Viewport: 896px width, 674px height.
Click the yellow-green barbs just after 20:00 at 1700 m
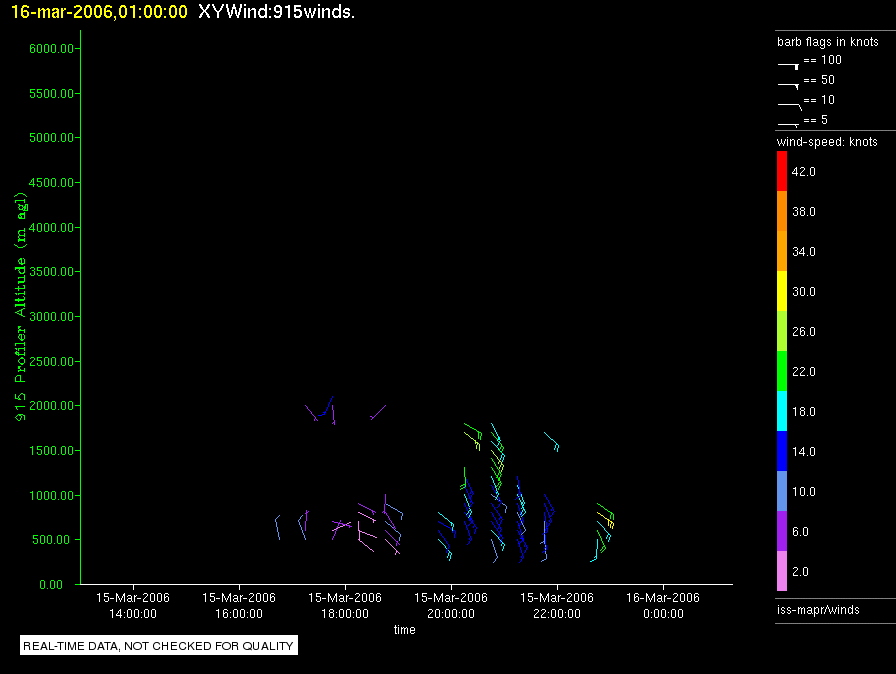(x=473, y=437)
